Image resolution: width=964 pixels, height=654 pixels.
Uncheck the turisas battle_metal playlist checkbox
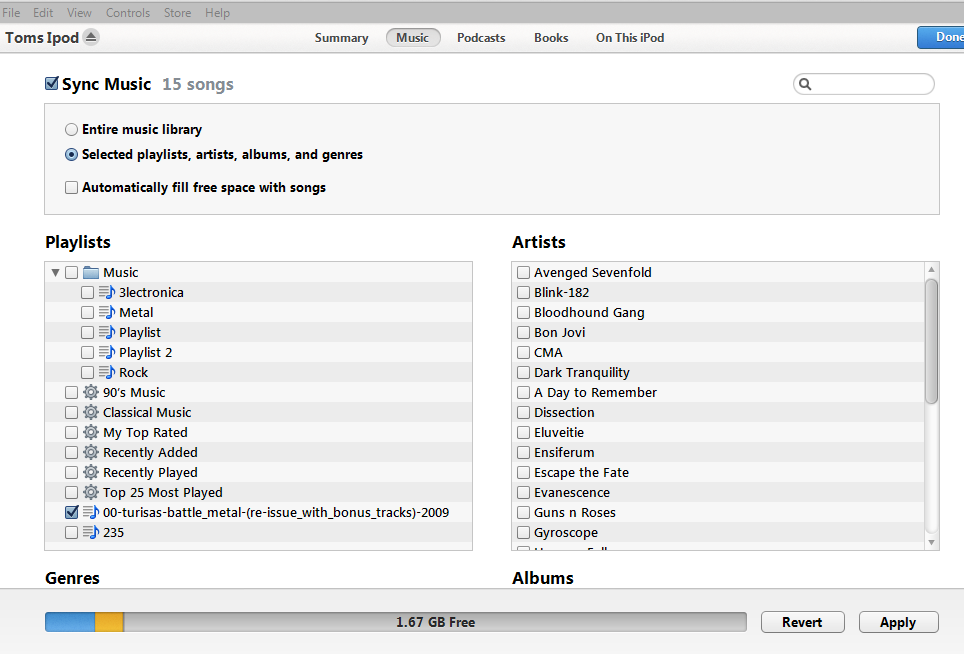pyautogui.click(x=72, y=512)
